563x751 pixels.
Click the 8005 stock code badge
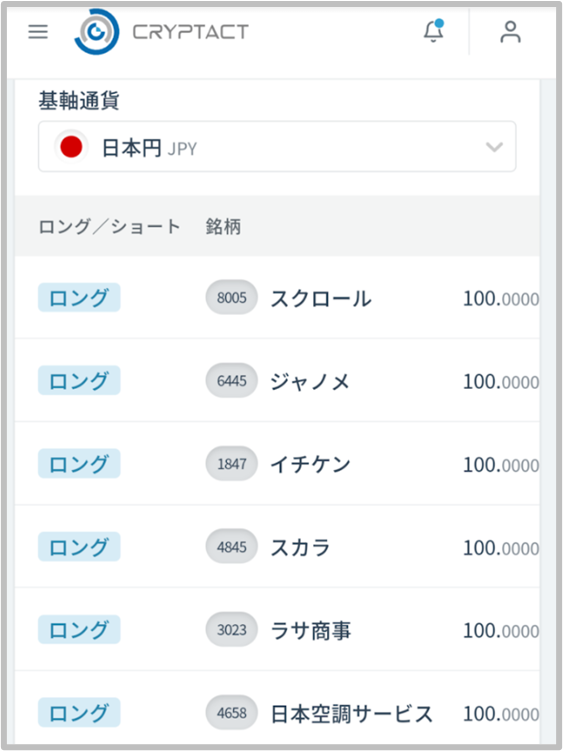pos(231,297)
